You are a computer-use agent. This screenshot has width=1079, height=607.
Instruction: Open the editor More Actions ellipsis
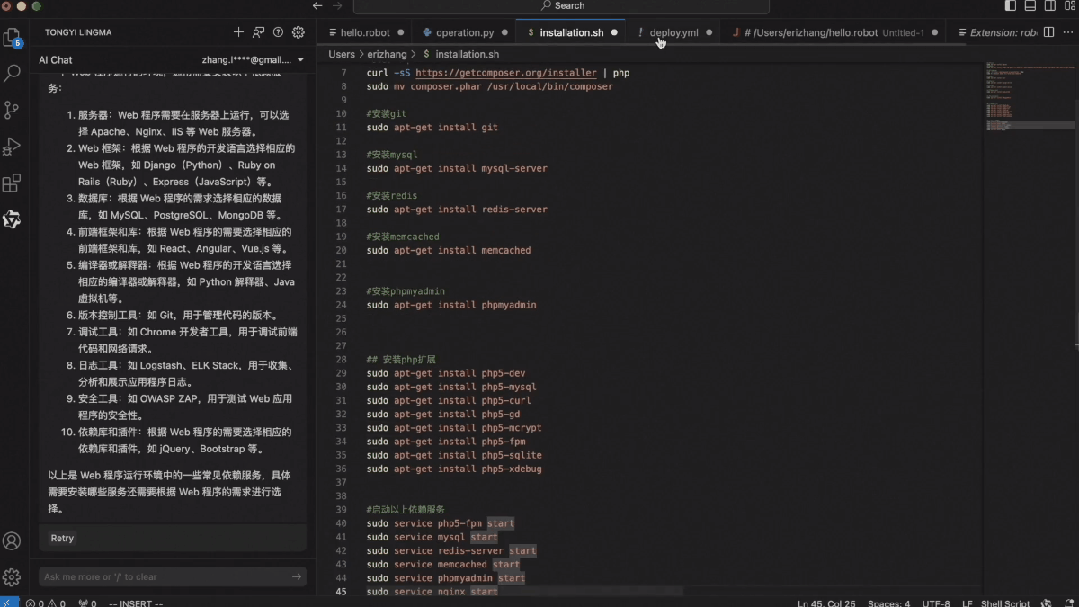(x=1068, y=32)
